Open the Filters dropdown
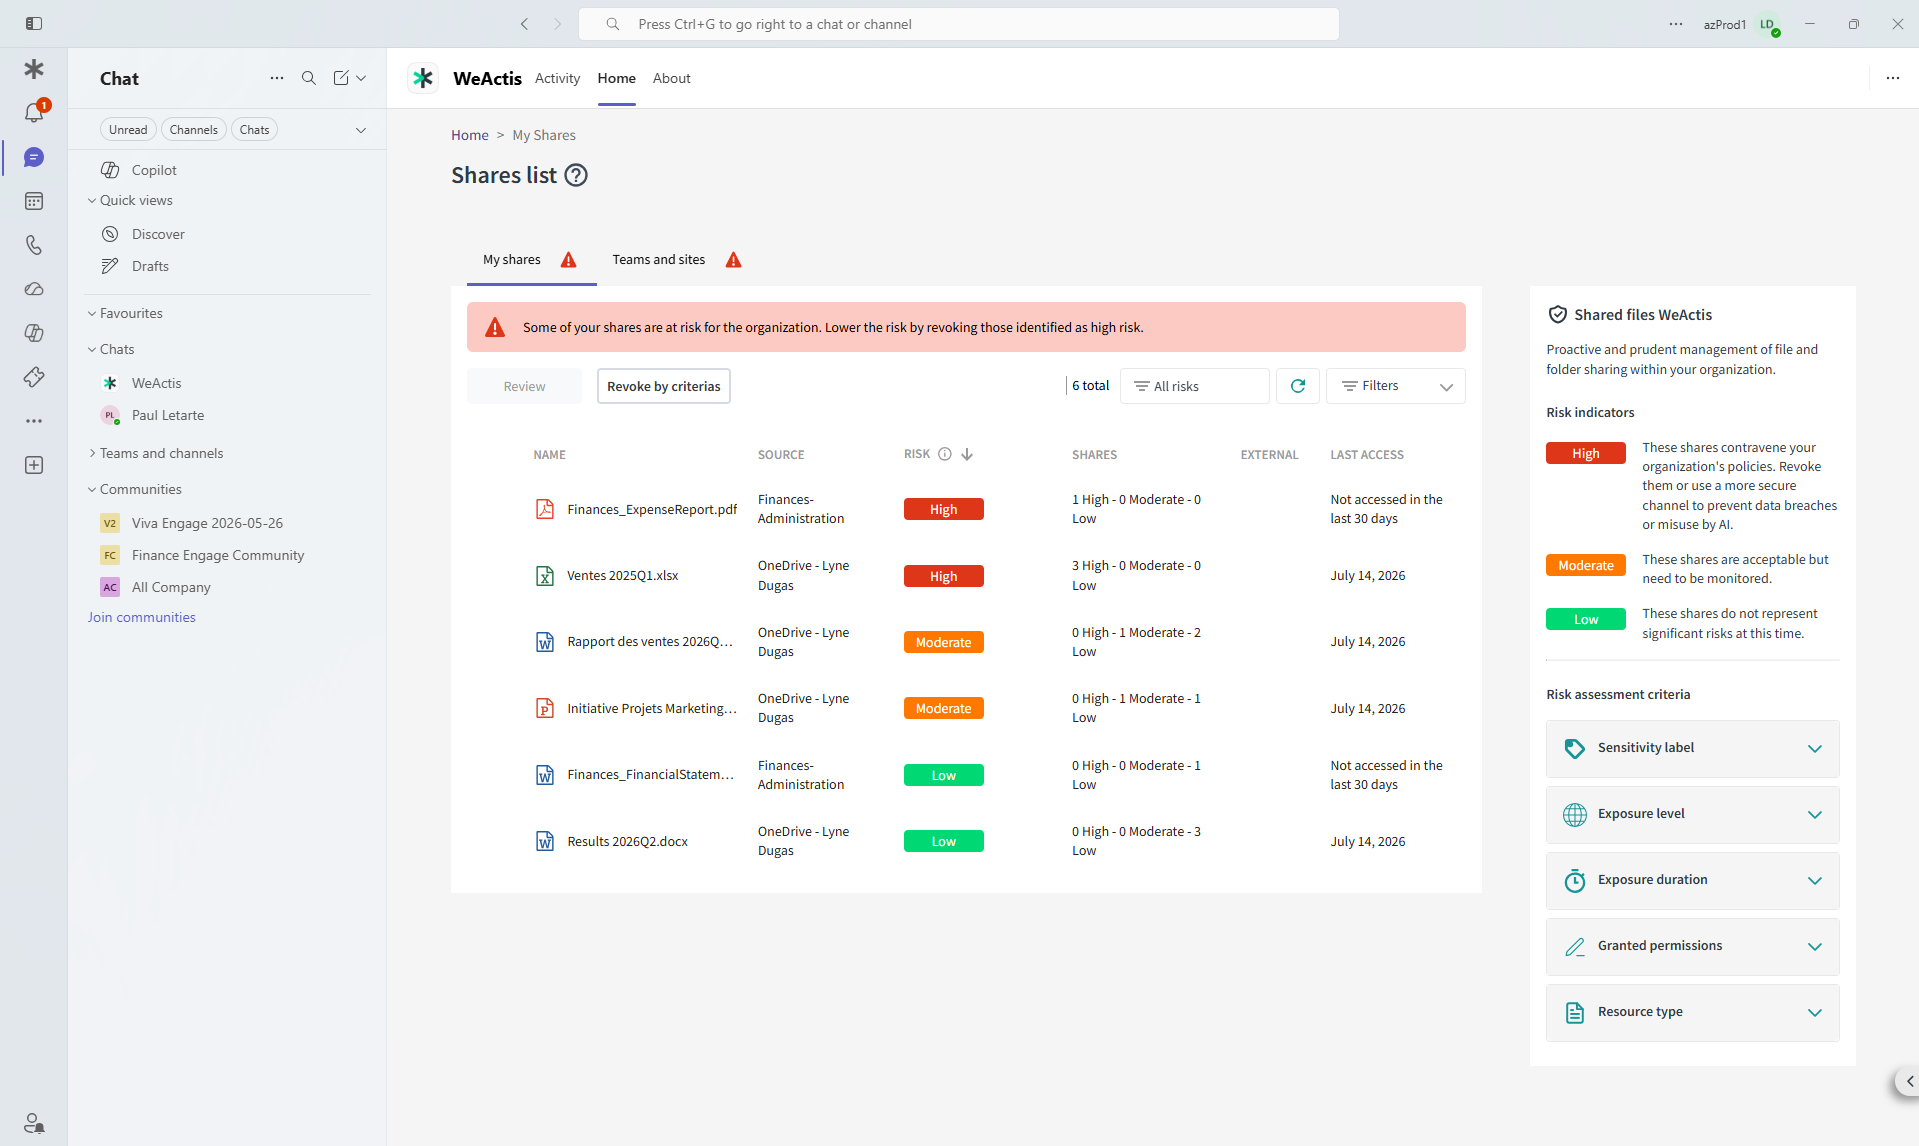The height and width of the screenshot is (1146, 1919). [x=1395, y=386]
